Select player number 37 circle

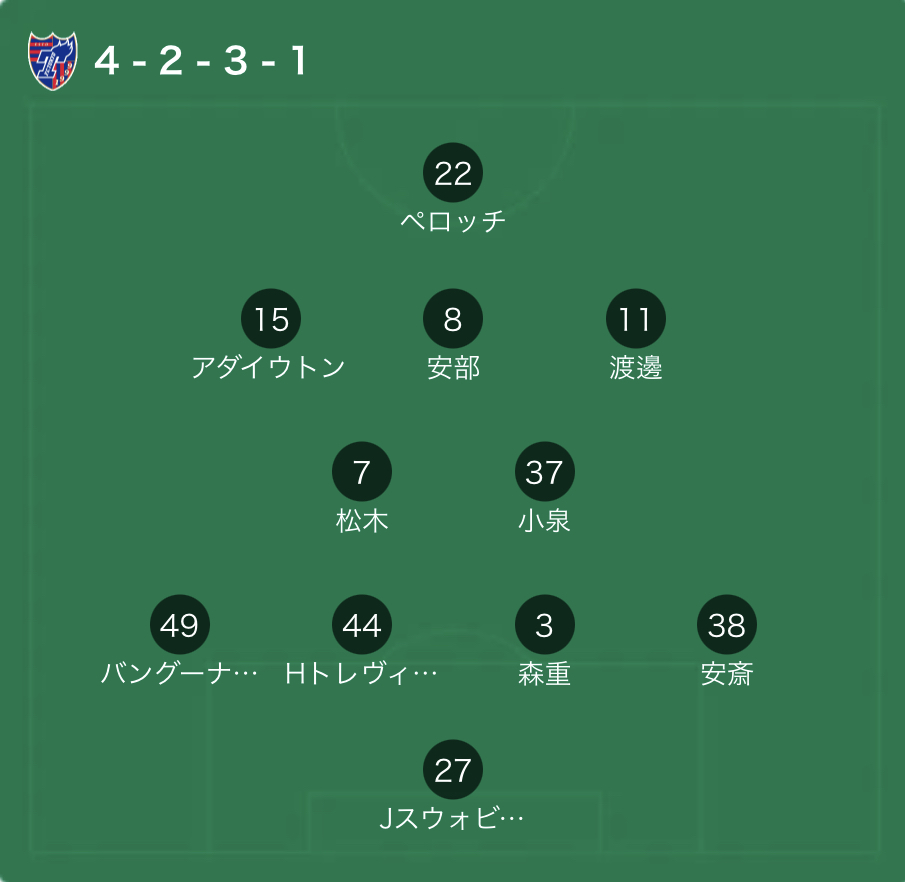pyautogui.click(x=544, y=472)
